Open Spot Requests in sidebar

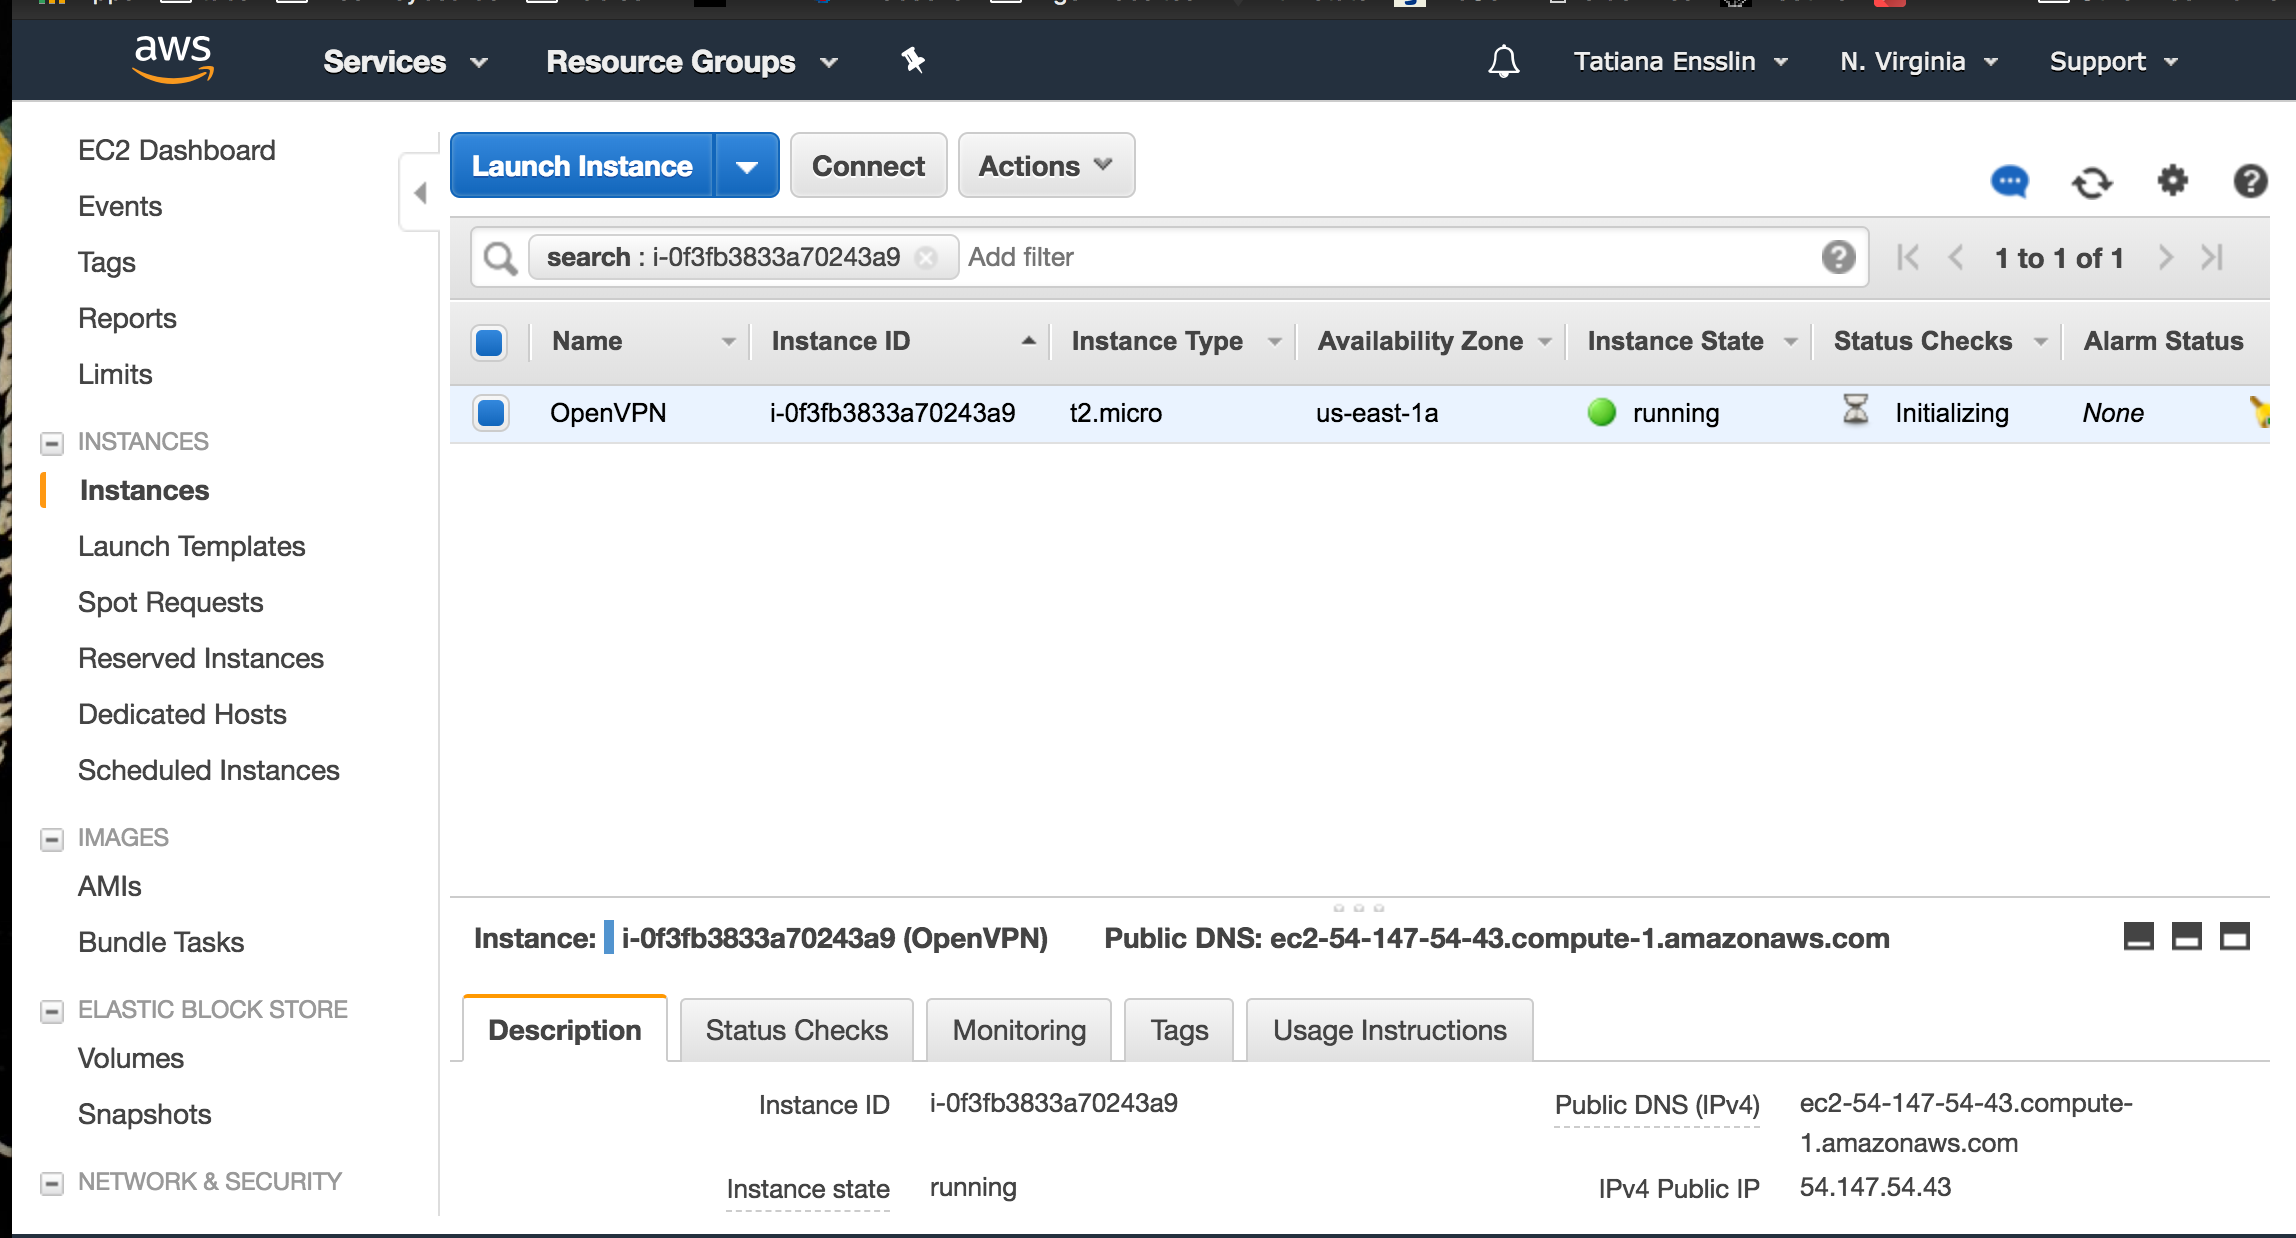point(171,602)
